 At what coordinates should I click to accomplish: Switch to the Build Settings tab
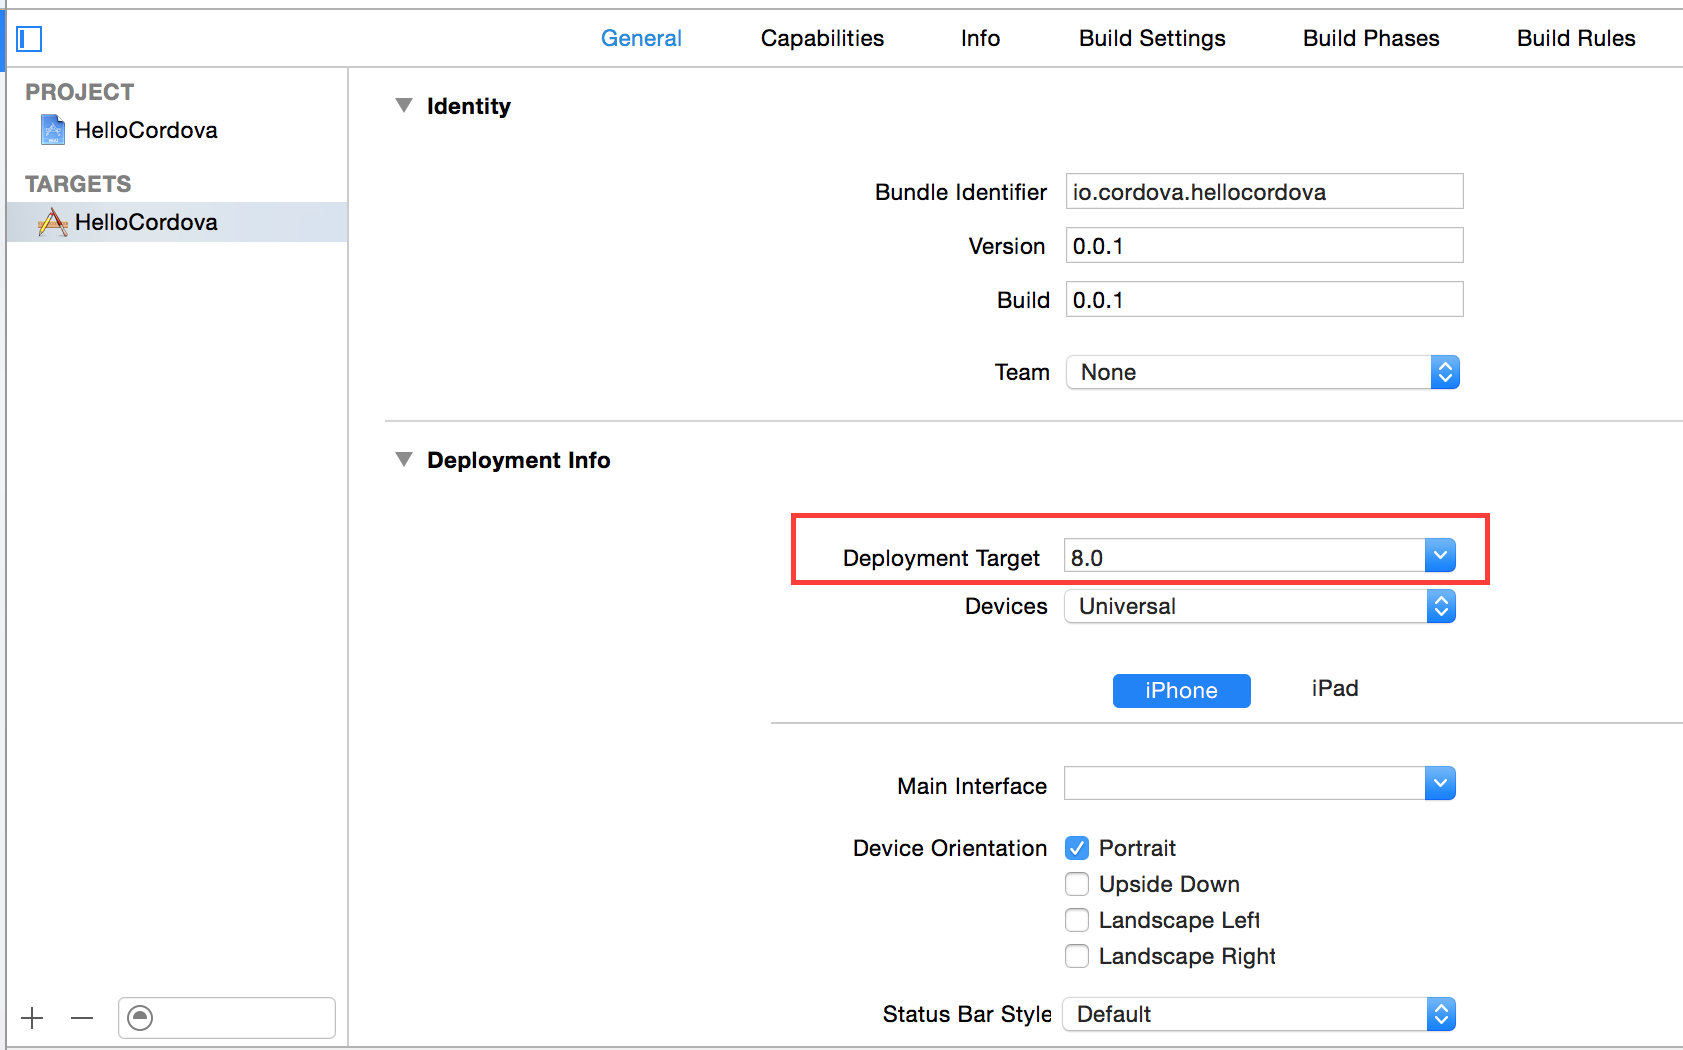1152,38
